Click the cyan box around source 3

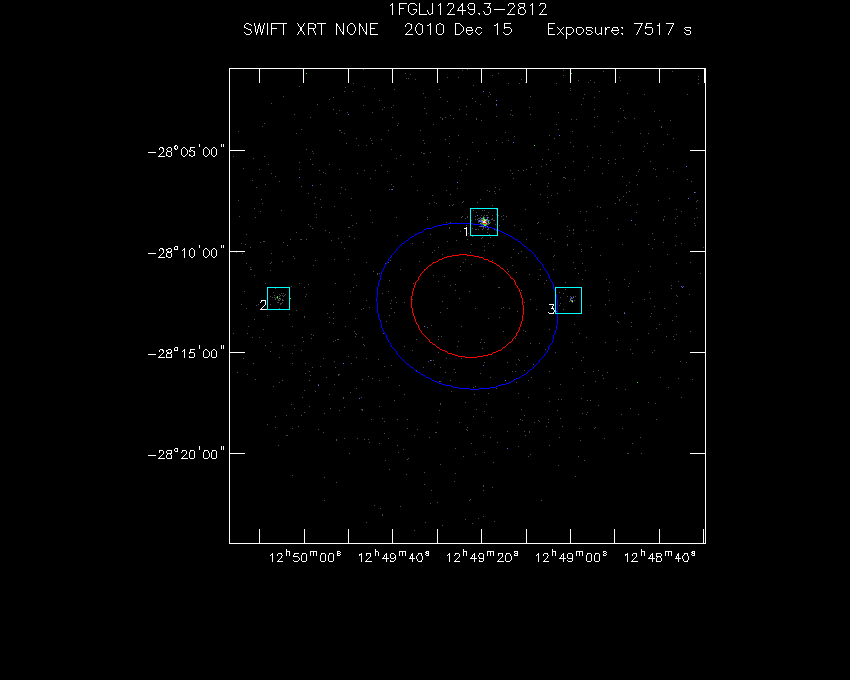pyautogui.click(x=569, y=300)
